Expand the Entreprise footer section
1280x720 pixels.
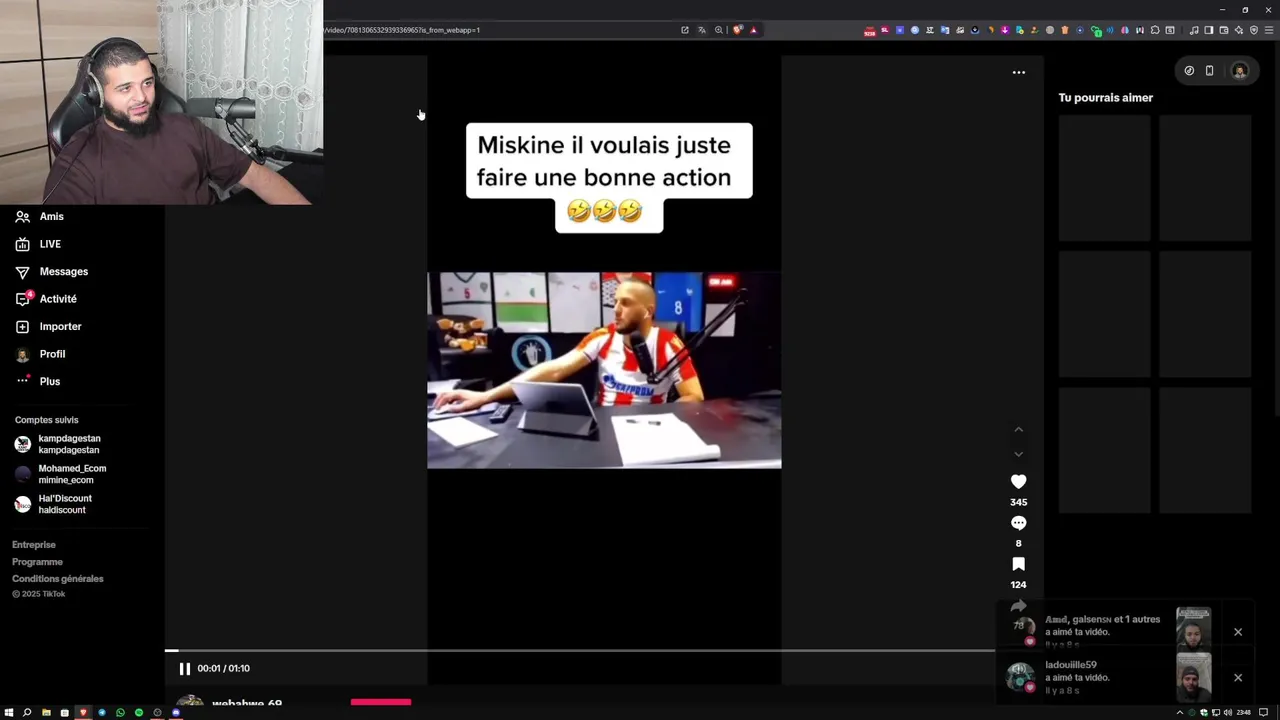[34, 545]
